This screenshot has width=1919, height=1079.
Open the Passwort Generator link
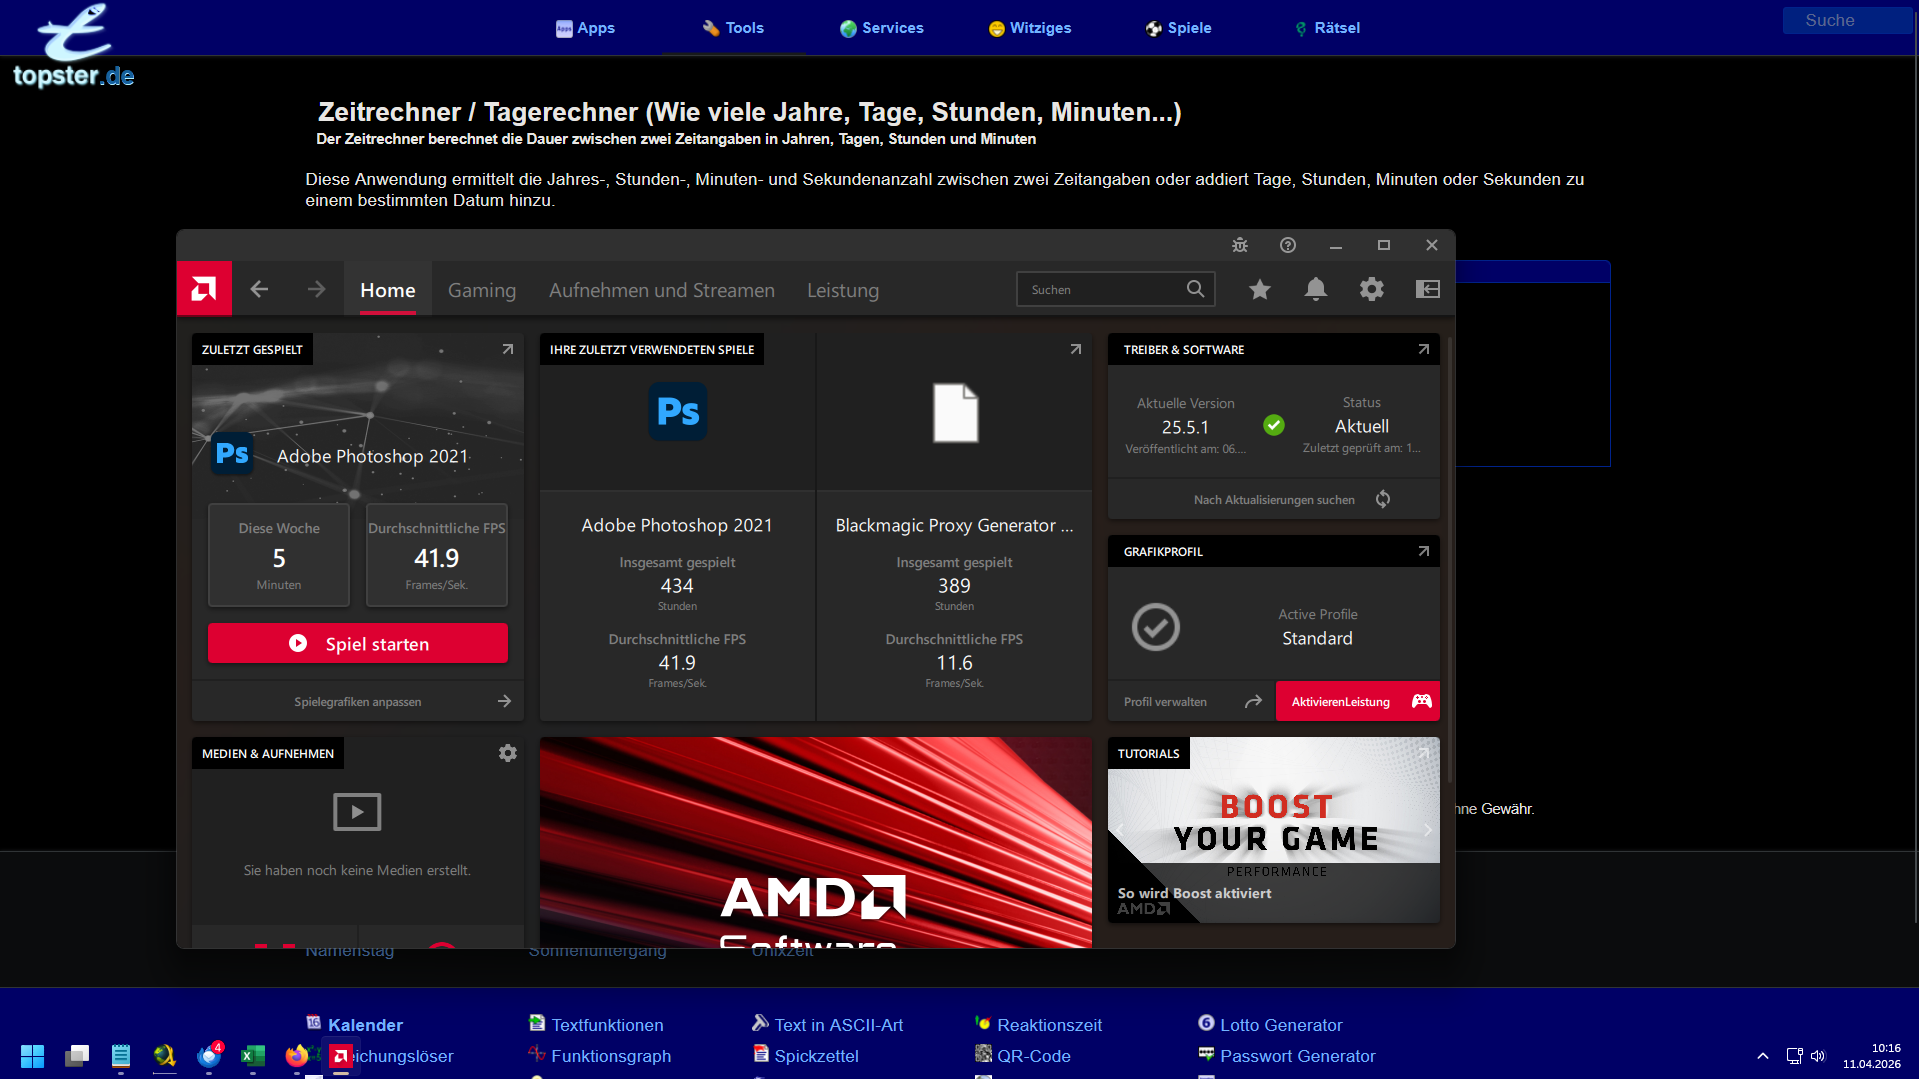[1297, 1056]
